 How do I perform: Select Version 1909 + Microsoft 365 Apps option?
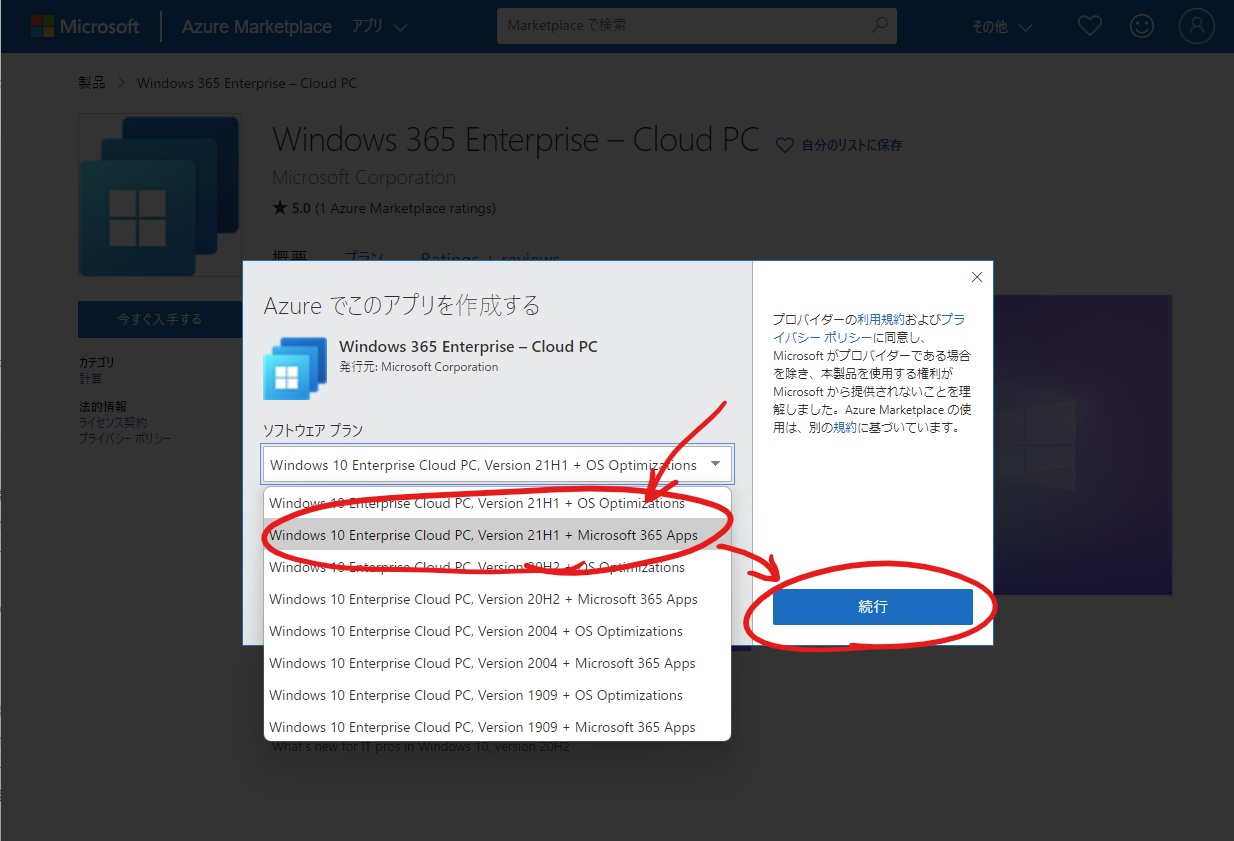tap(497, 727)
